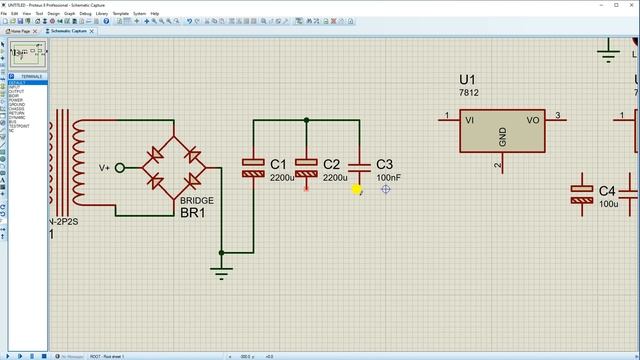640x360 pixels.
Task: Open the Help question mark icon
Action: tap(106, 21)
